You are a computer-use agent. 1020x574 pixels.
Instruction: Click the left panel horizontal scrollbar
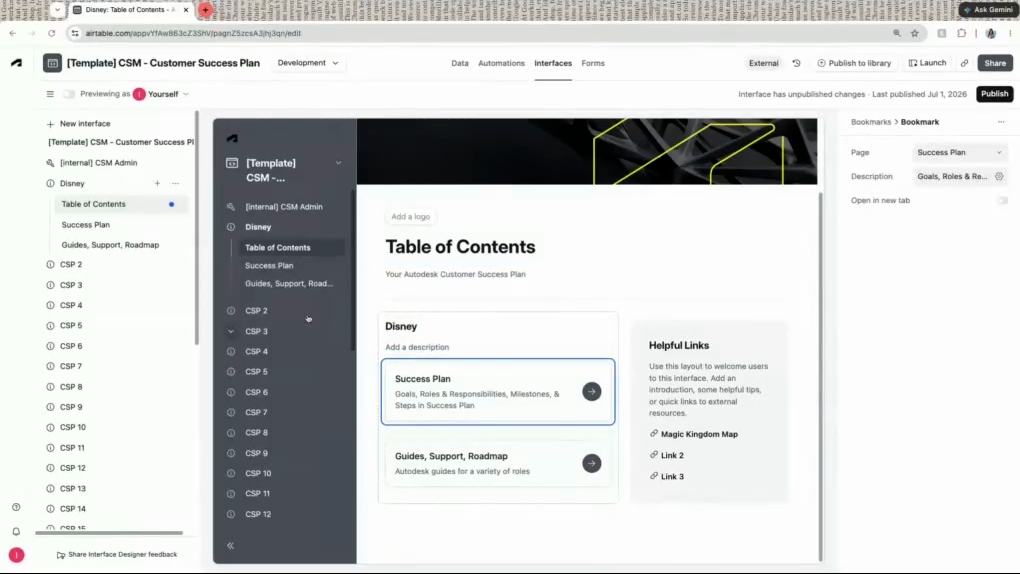point(109,533)
